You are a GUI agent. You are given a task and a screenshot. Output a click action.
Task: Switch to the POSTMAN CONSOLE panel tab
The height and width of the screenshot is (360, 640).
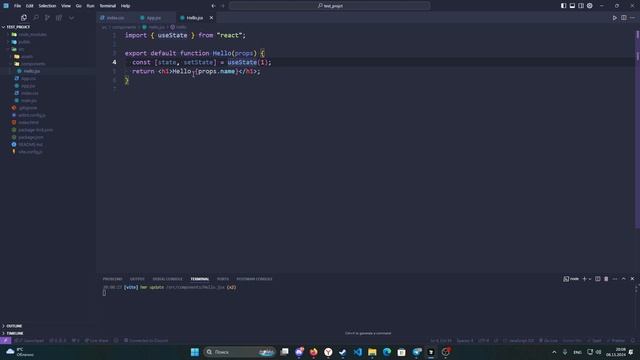(x=254, y=279)
